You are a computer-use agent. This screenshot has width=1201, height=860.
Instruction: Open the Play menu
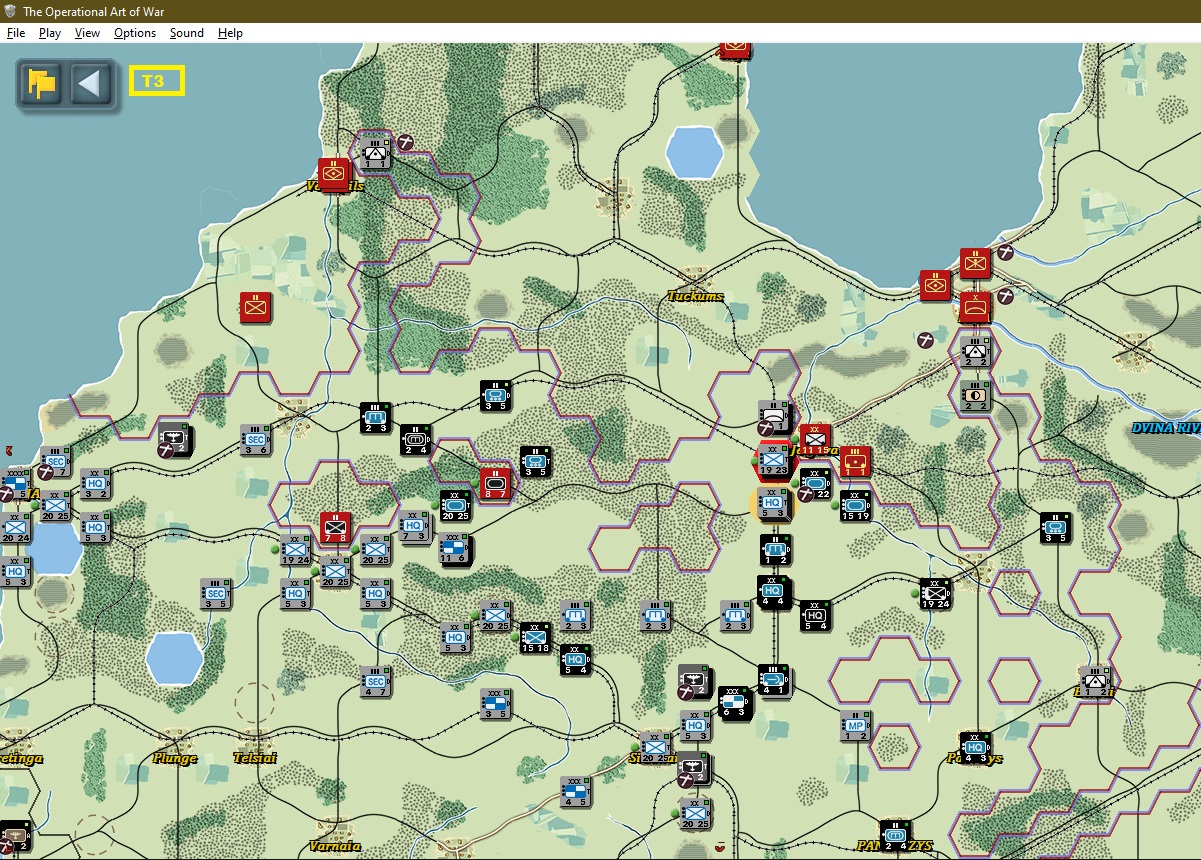click(50, 33)
